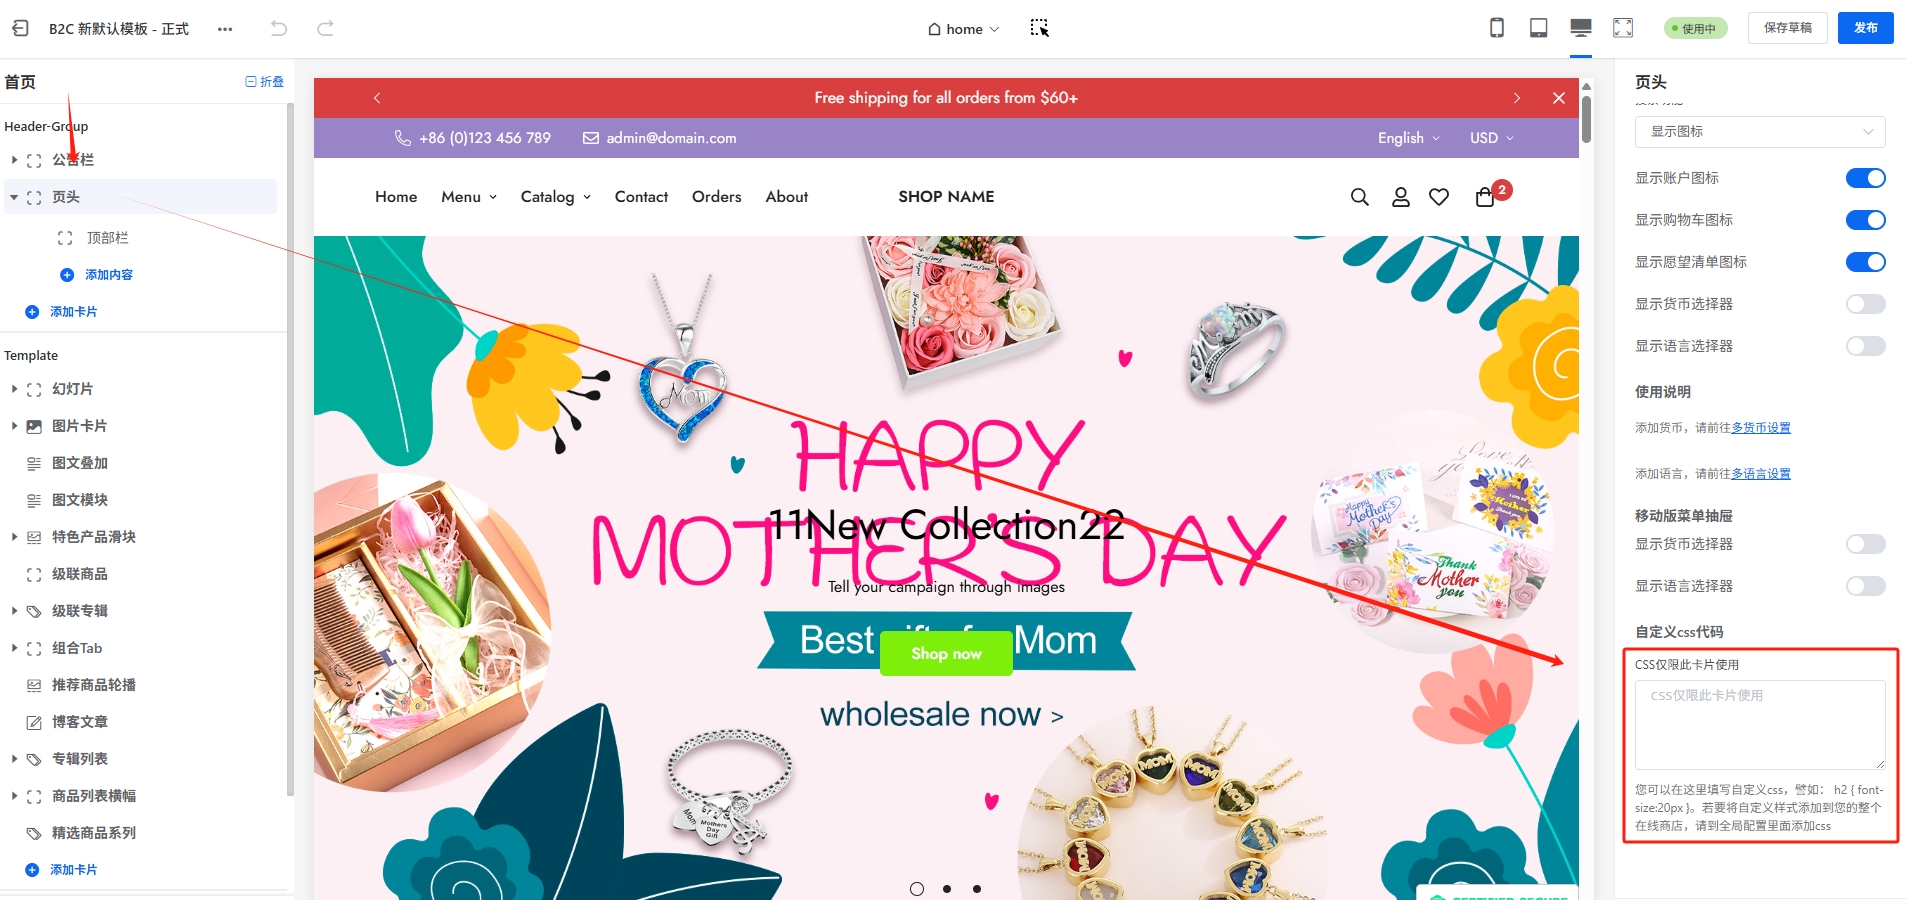Image resolution: width=1906 pixels, height=900 pixels.
Task: Click the 发布 publish button
Action: click(x=1866, y=28)
